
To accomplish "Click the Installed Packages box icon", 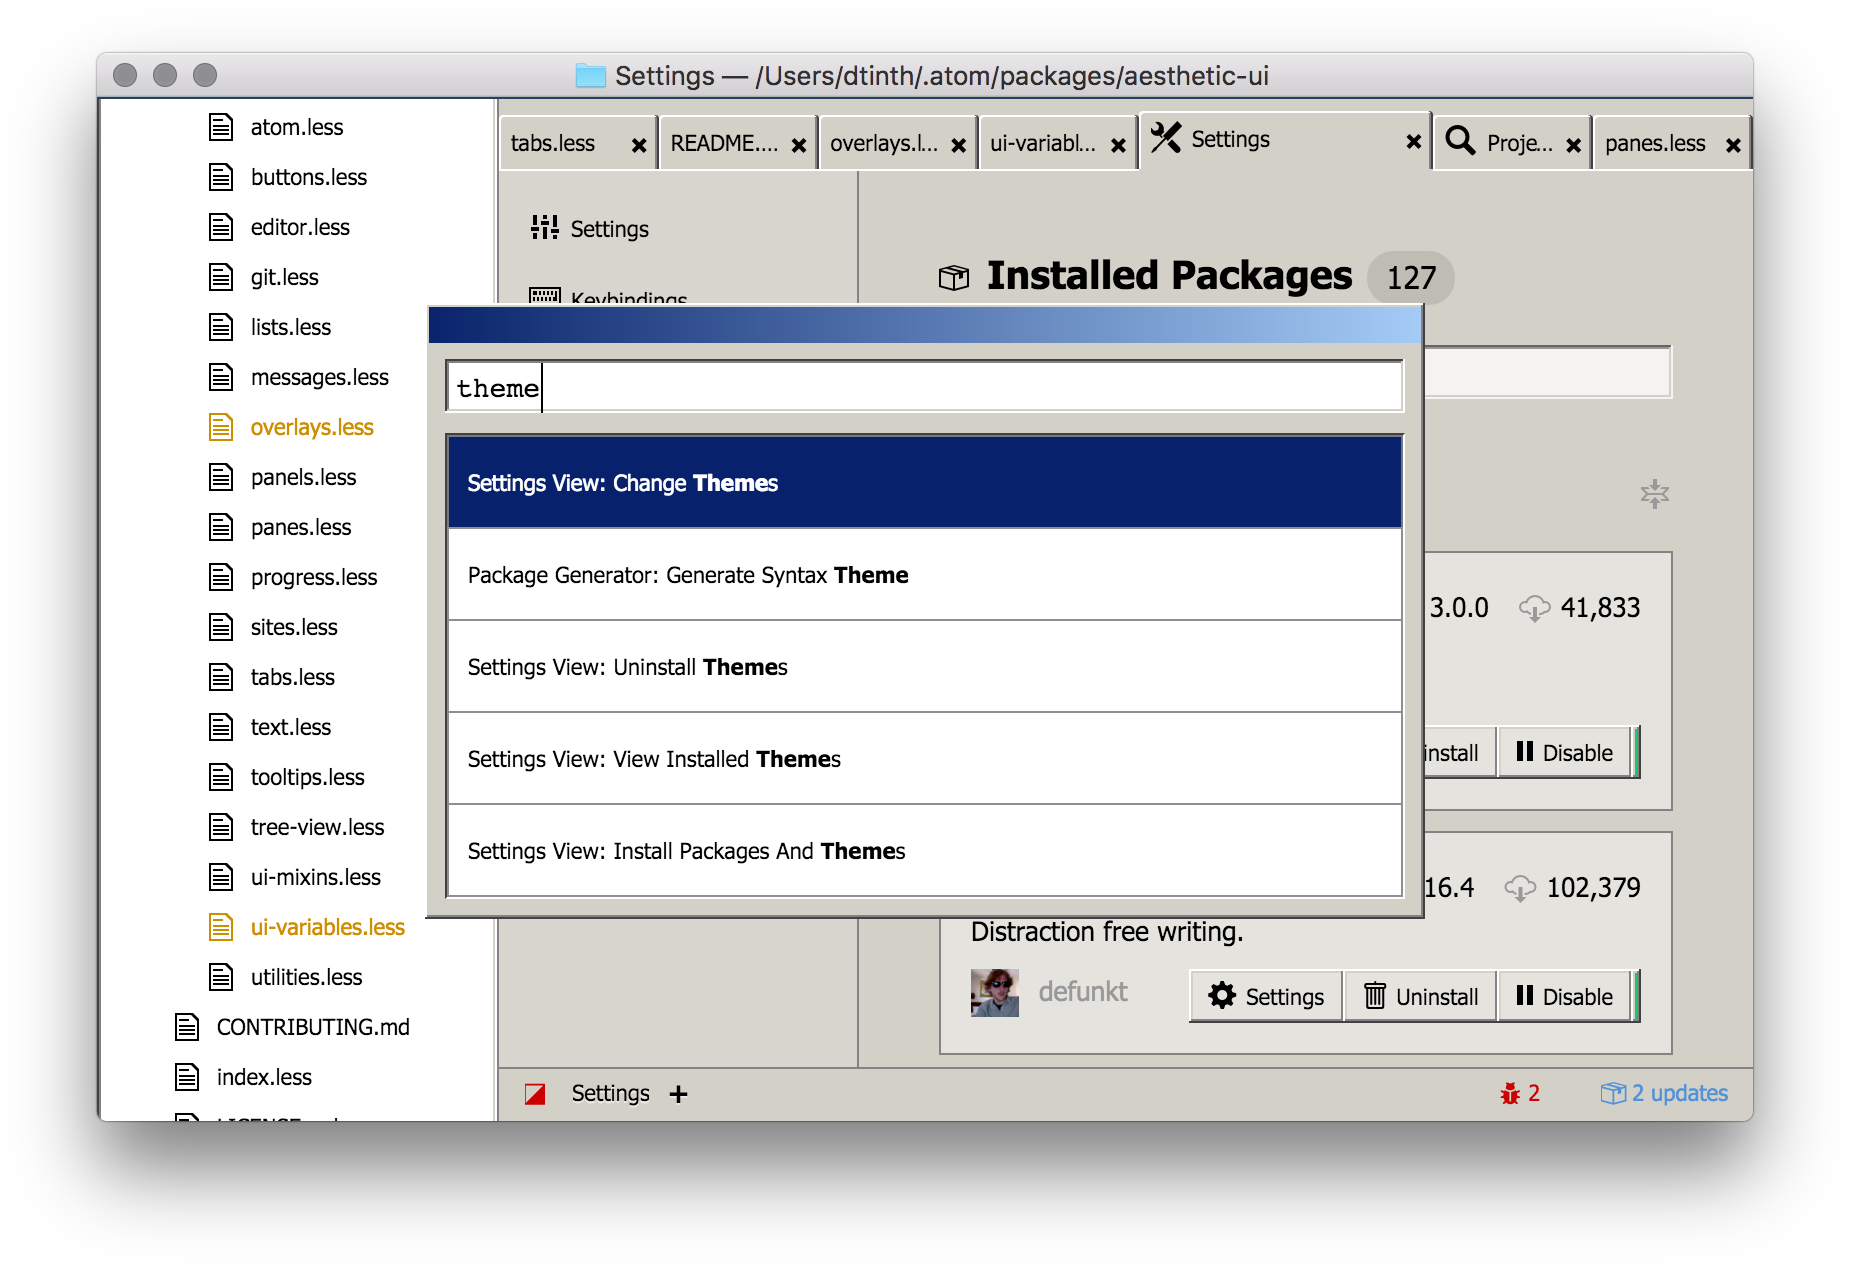I will [x=954, y=277].
